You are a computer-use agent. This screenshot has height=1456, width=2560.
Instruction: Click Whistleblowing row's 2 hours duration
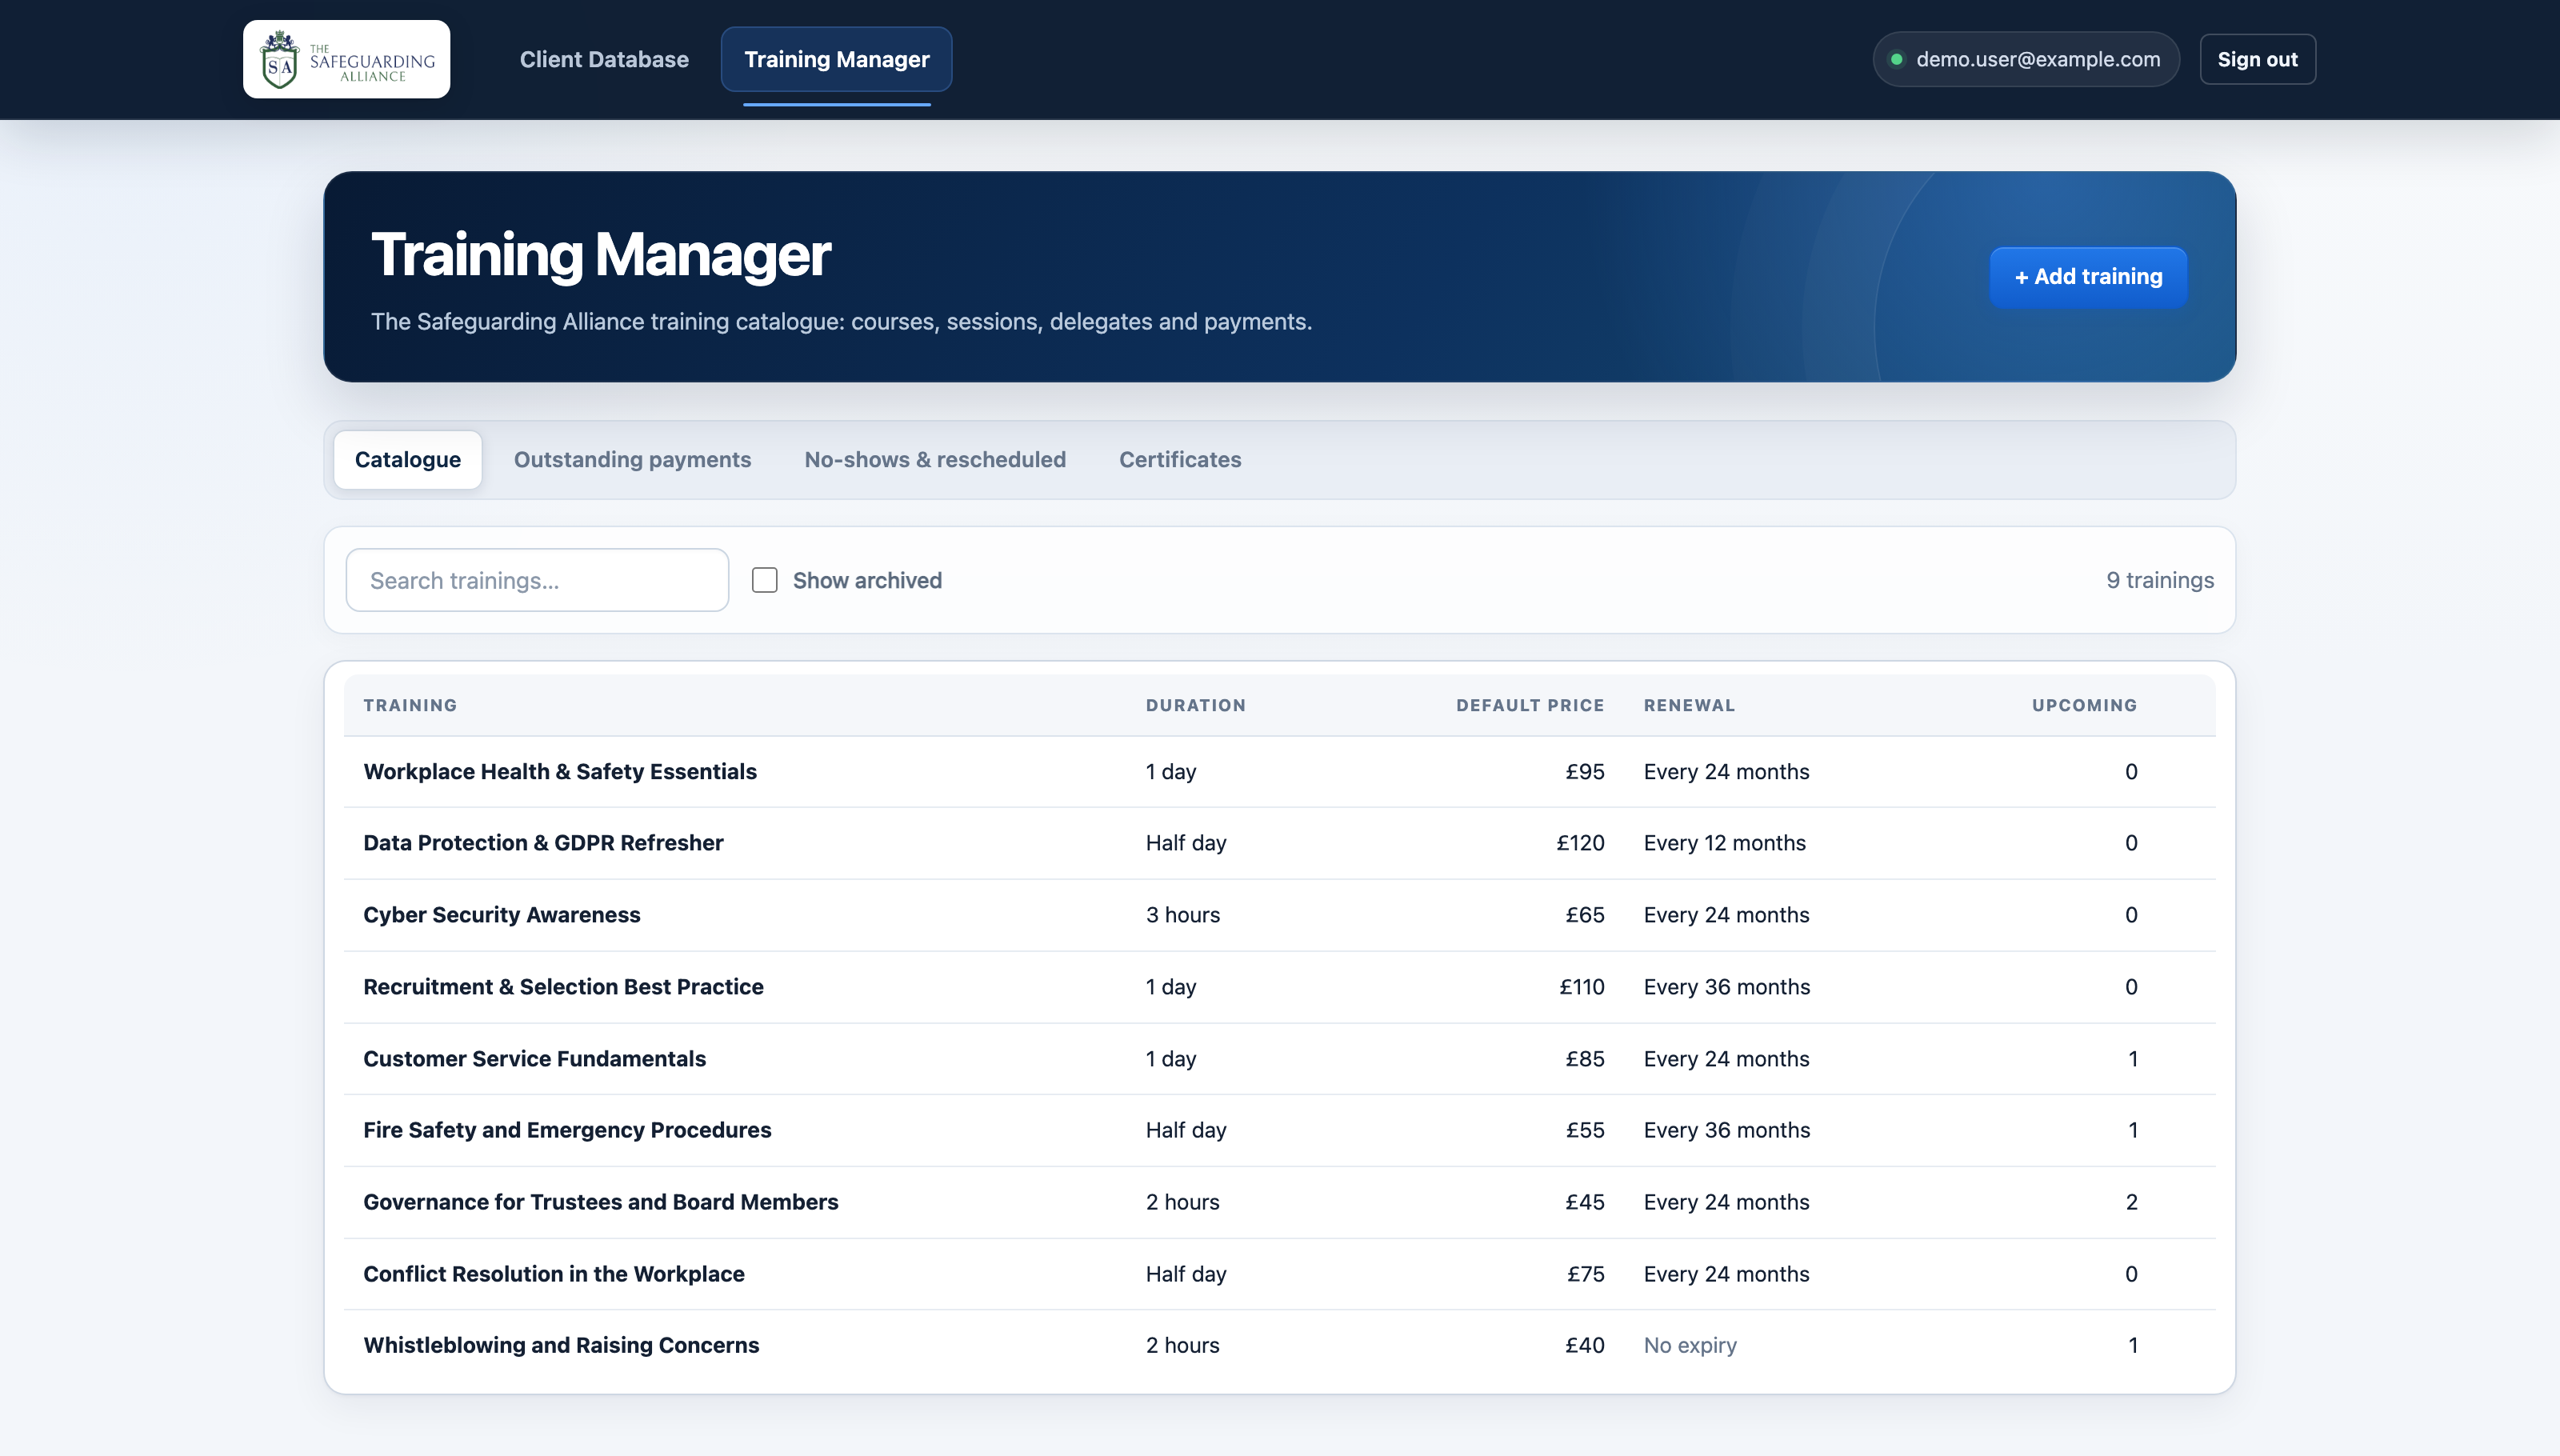1183,1345
